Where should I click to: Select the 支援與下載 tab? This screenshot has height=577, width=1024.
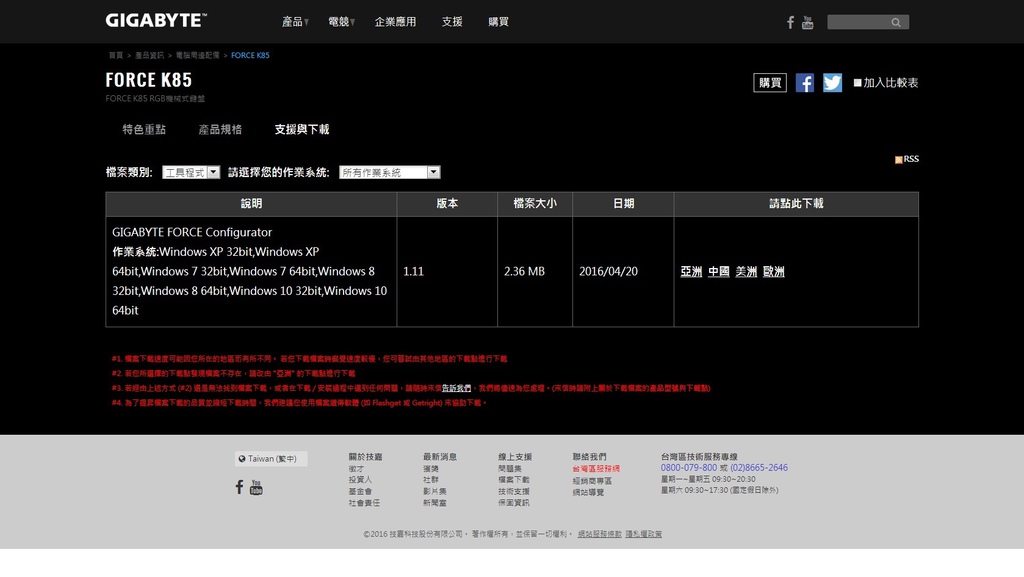coord(302,129)
